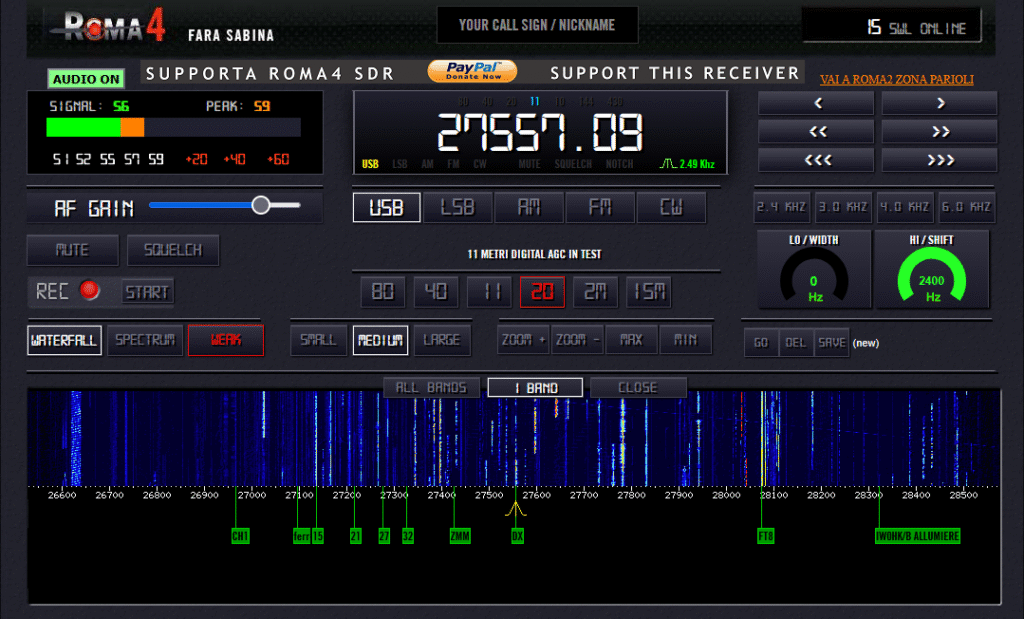Screen dimensions: 1024x619
Task: Click the call sign / nickname field
Action: click(537, 26)
